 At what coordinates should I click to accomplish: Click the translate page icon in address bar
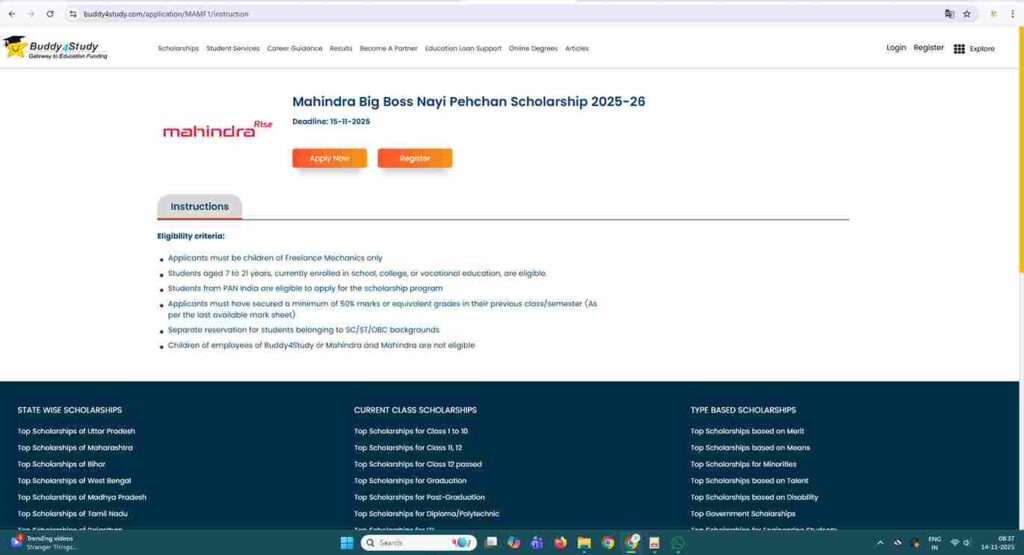pos(949,14)
